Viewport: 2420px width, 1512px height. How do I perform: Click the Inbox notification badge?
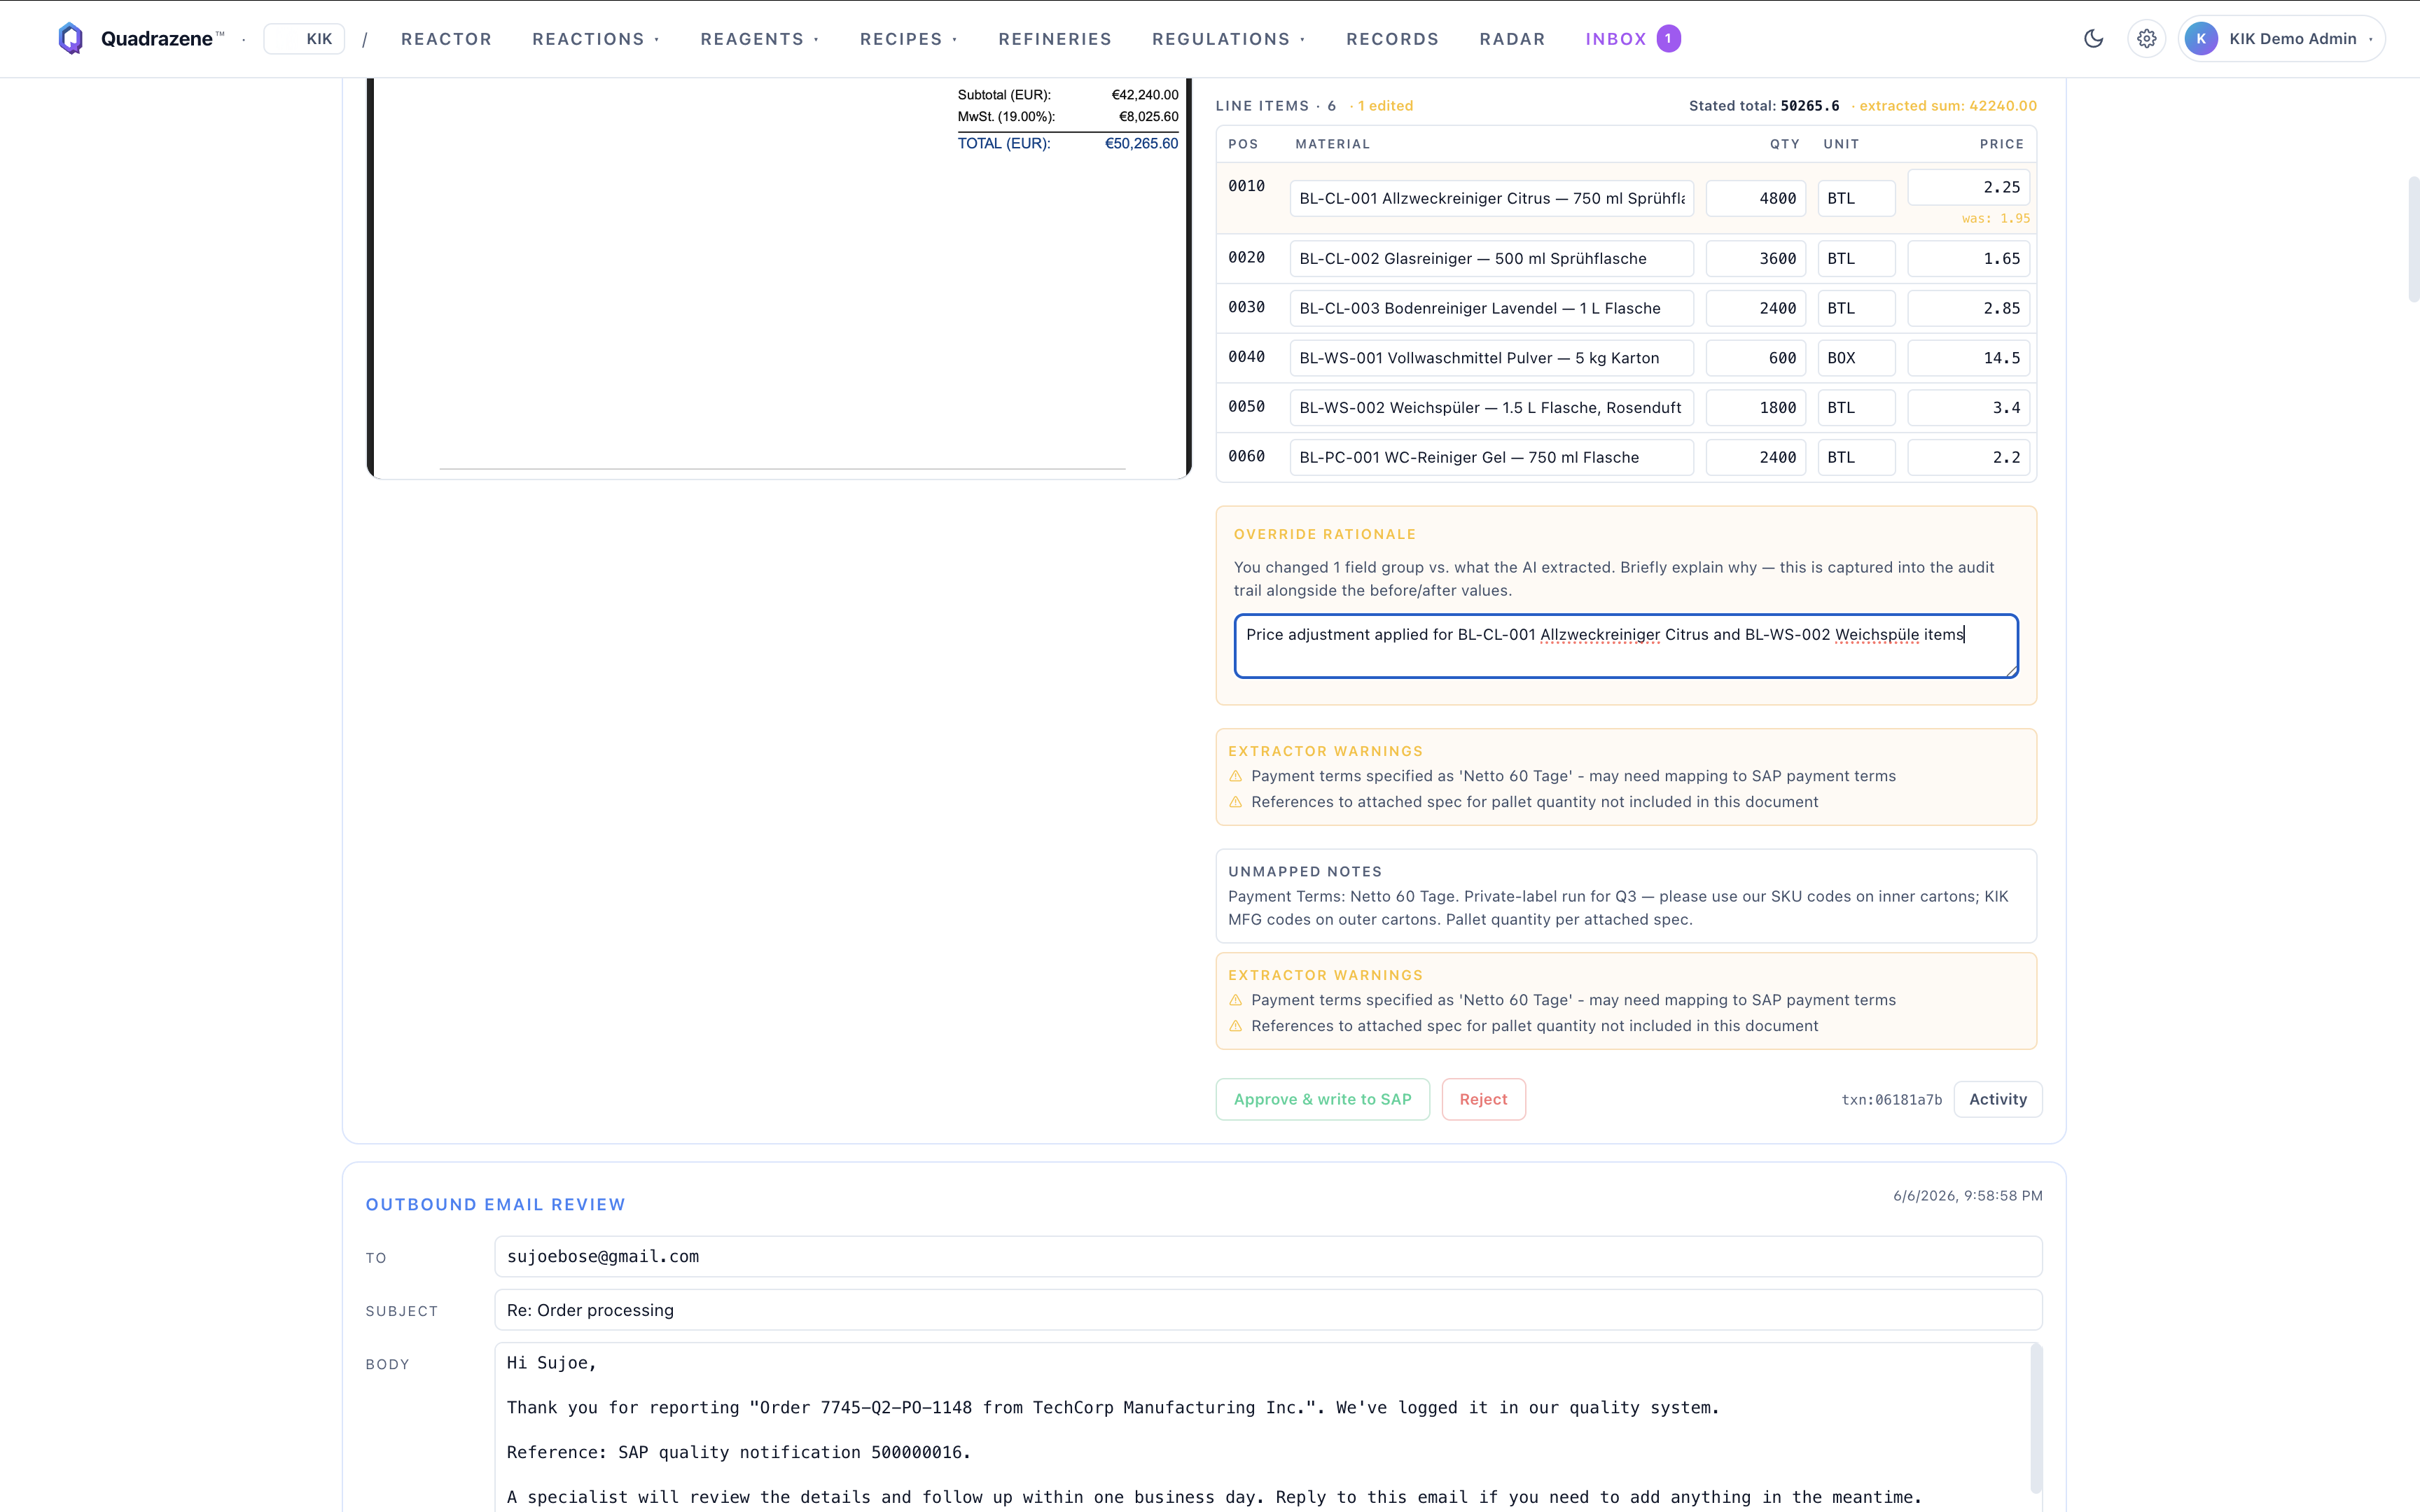(x=1668, y=38)
